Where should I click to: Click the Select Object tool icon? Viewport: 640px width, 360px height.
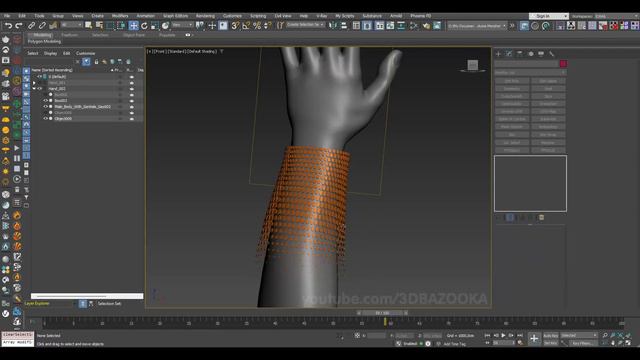(89, 26)
